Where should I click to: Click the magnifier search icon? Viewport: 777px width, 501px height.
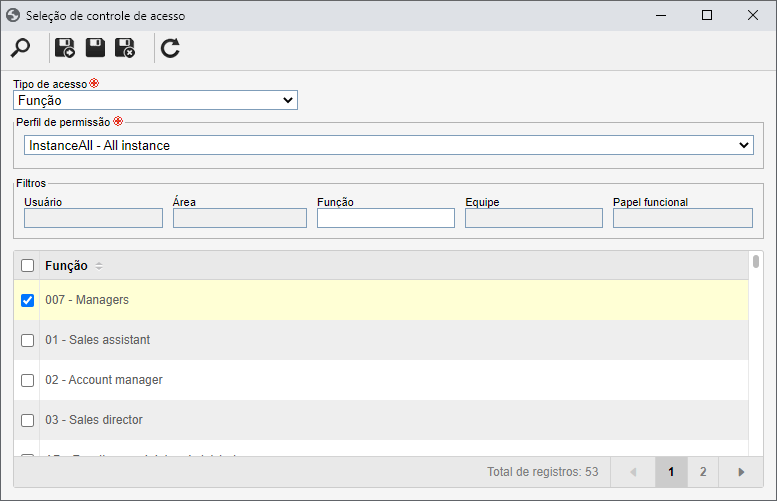pos(21,48)
